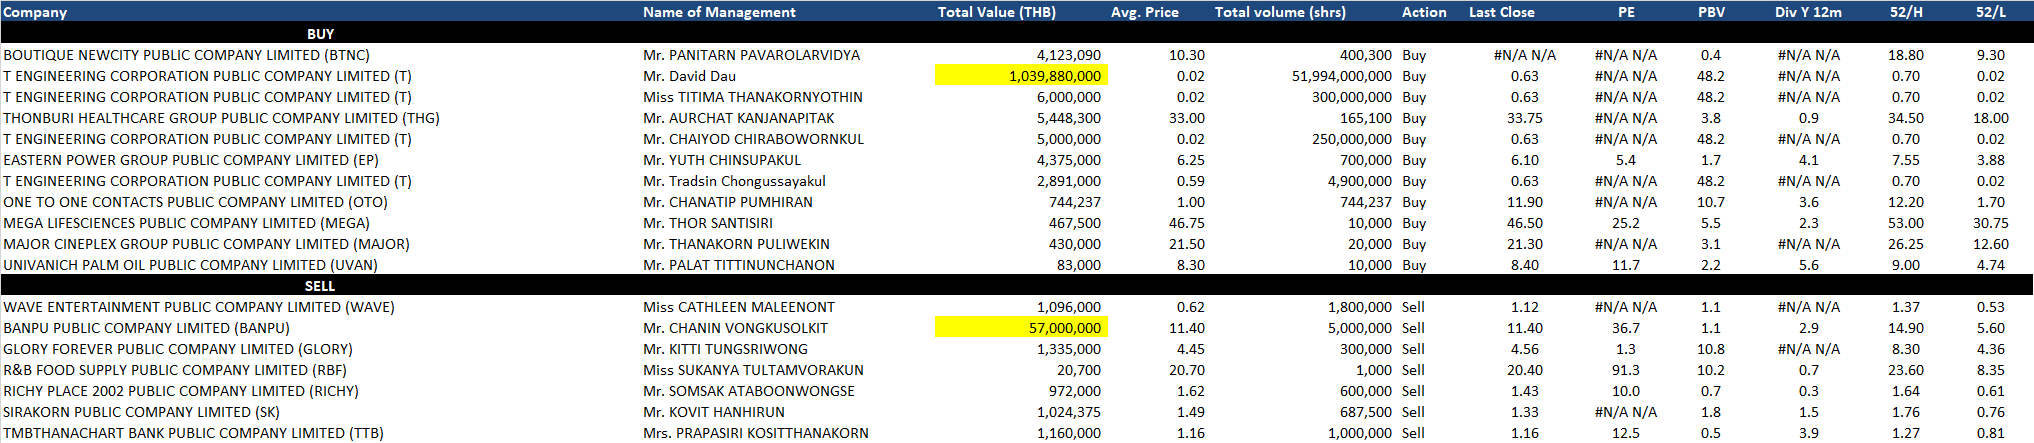The width and height of the screenshot is (2034, 443).
Task: Select the Mr. YUTH CHINSUPAKUL name cell
Action: pyautogui.click(x=721, y=160)
